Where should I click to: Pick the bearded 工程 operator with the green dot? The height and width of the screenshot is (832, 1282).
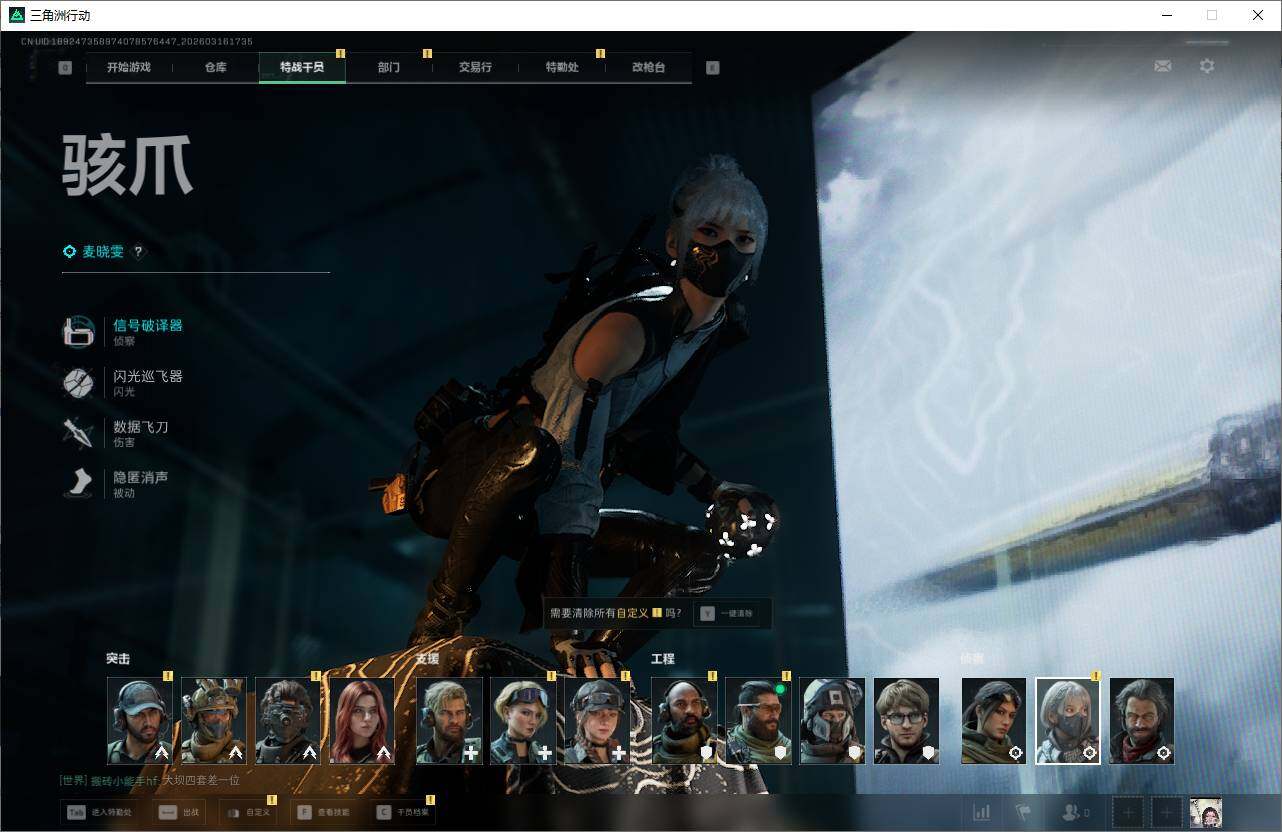(758, 721)
